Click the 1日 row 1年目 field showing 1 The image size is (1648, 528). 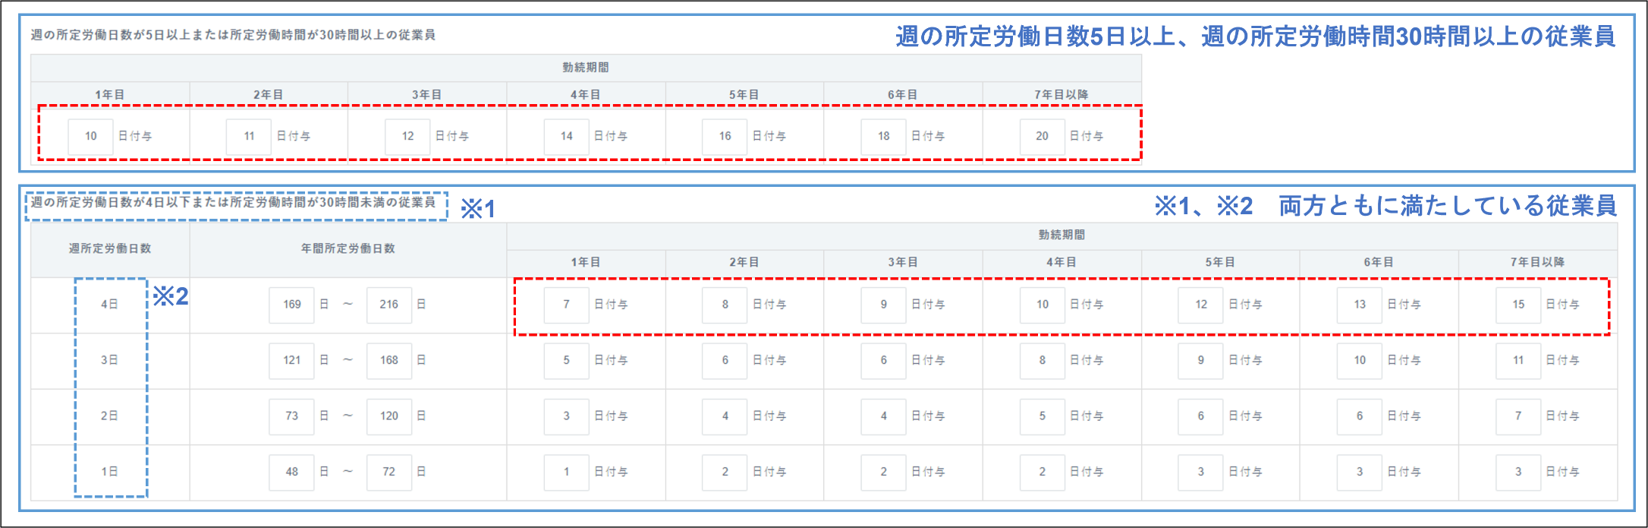click(567, 472)
